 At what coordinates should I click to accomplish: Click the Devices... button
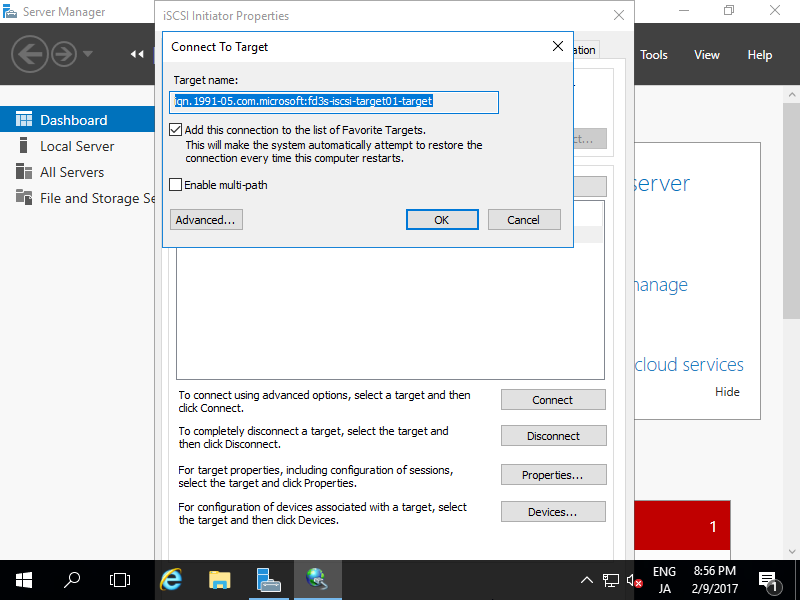(553, 512)
